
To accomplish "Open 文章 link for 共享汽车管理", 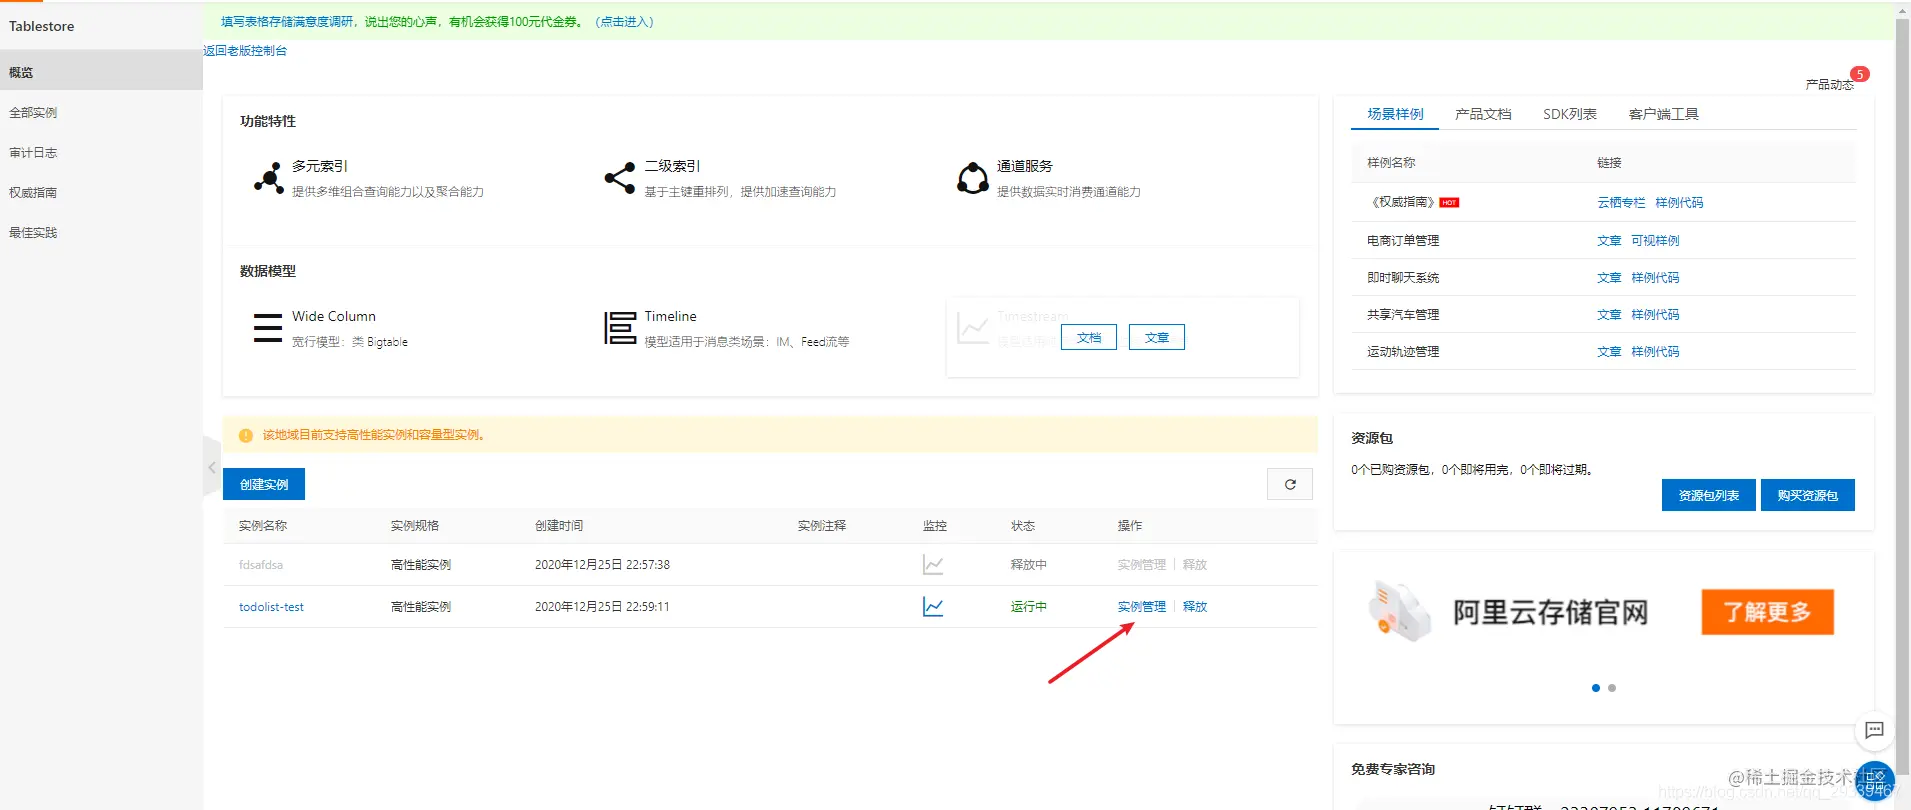I will pos(1609,314).
